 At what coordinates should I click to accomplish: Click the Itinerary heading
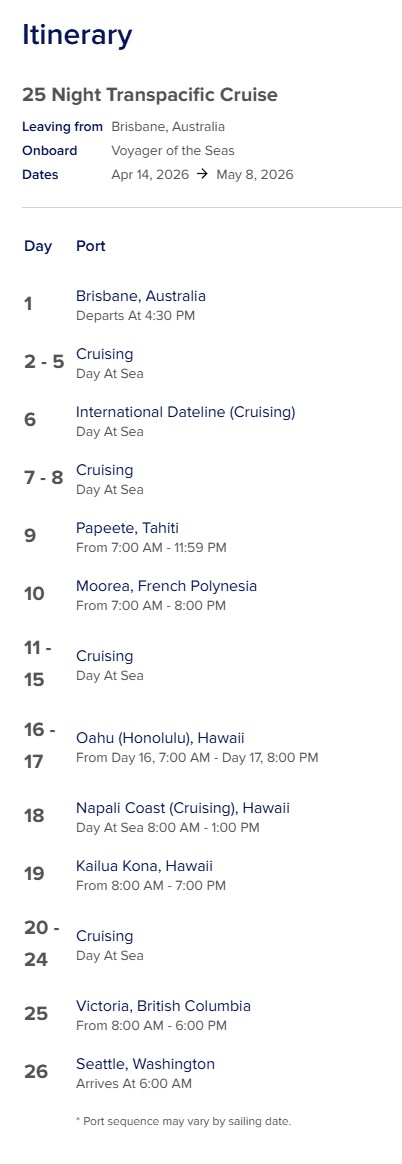coord(77,34)
